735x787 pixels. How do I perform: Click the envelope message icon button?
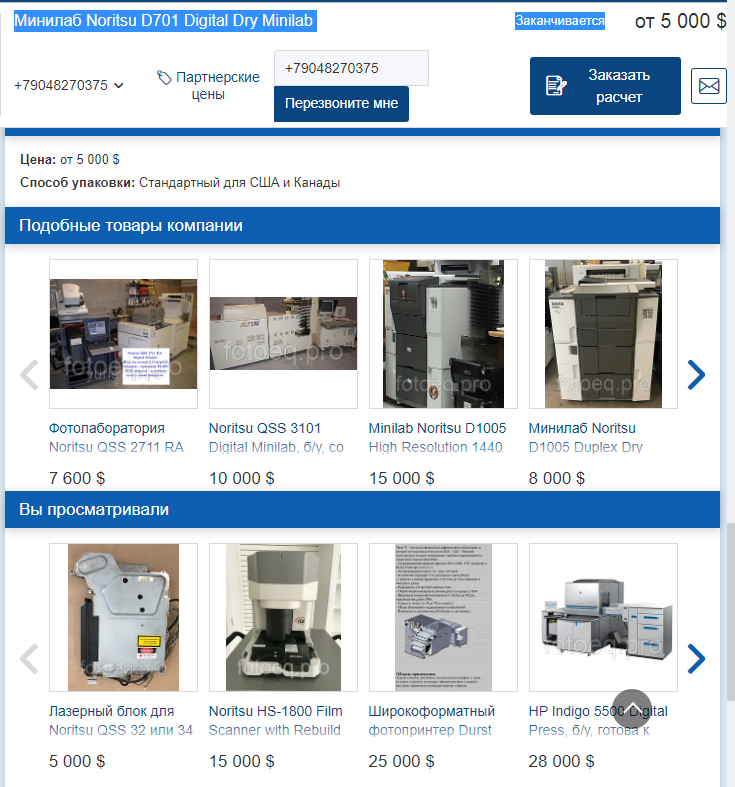(x=708, y=86)
